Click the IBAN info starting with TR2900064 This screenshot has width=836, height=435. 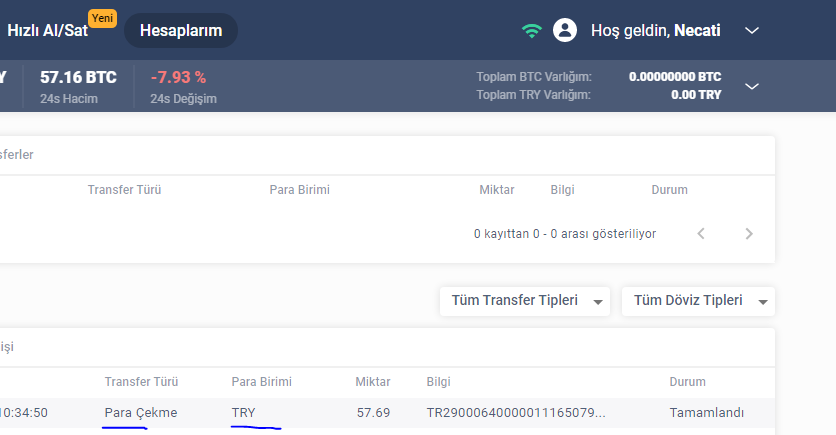pyautogui.click(x=516, y=412)
